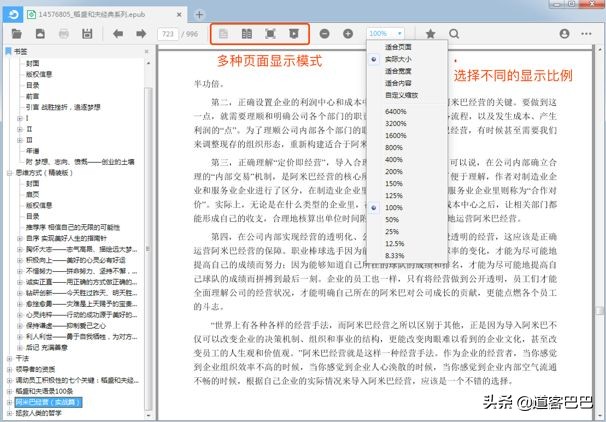Set zoom to 150%
This screenshot has height=422, width=606.
[x=394, y=184]
